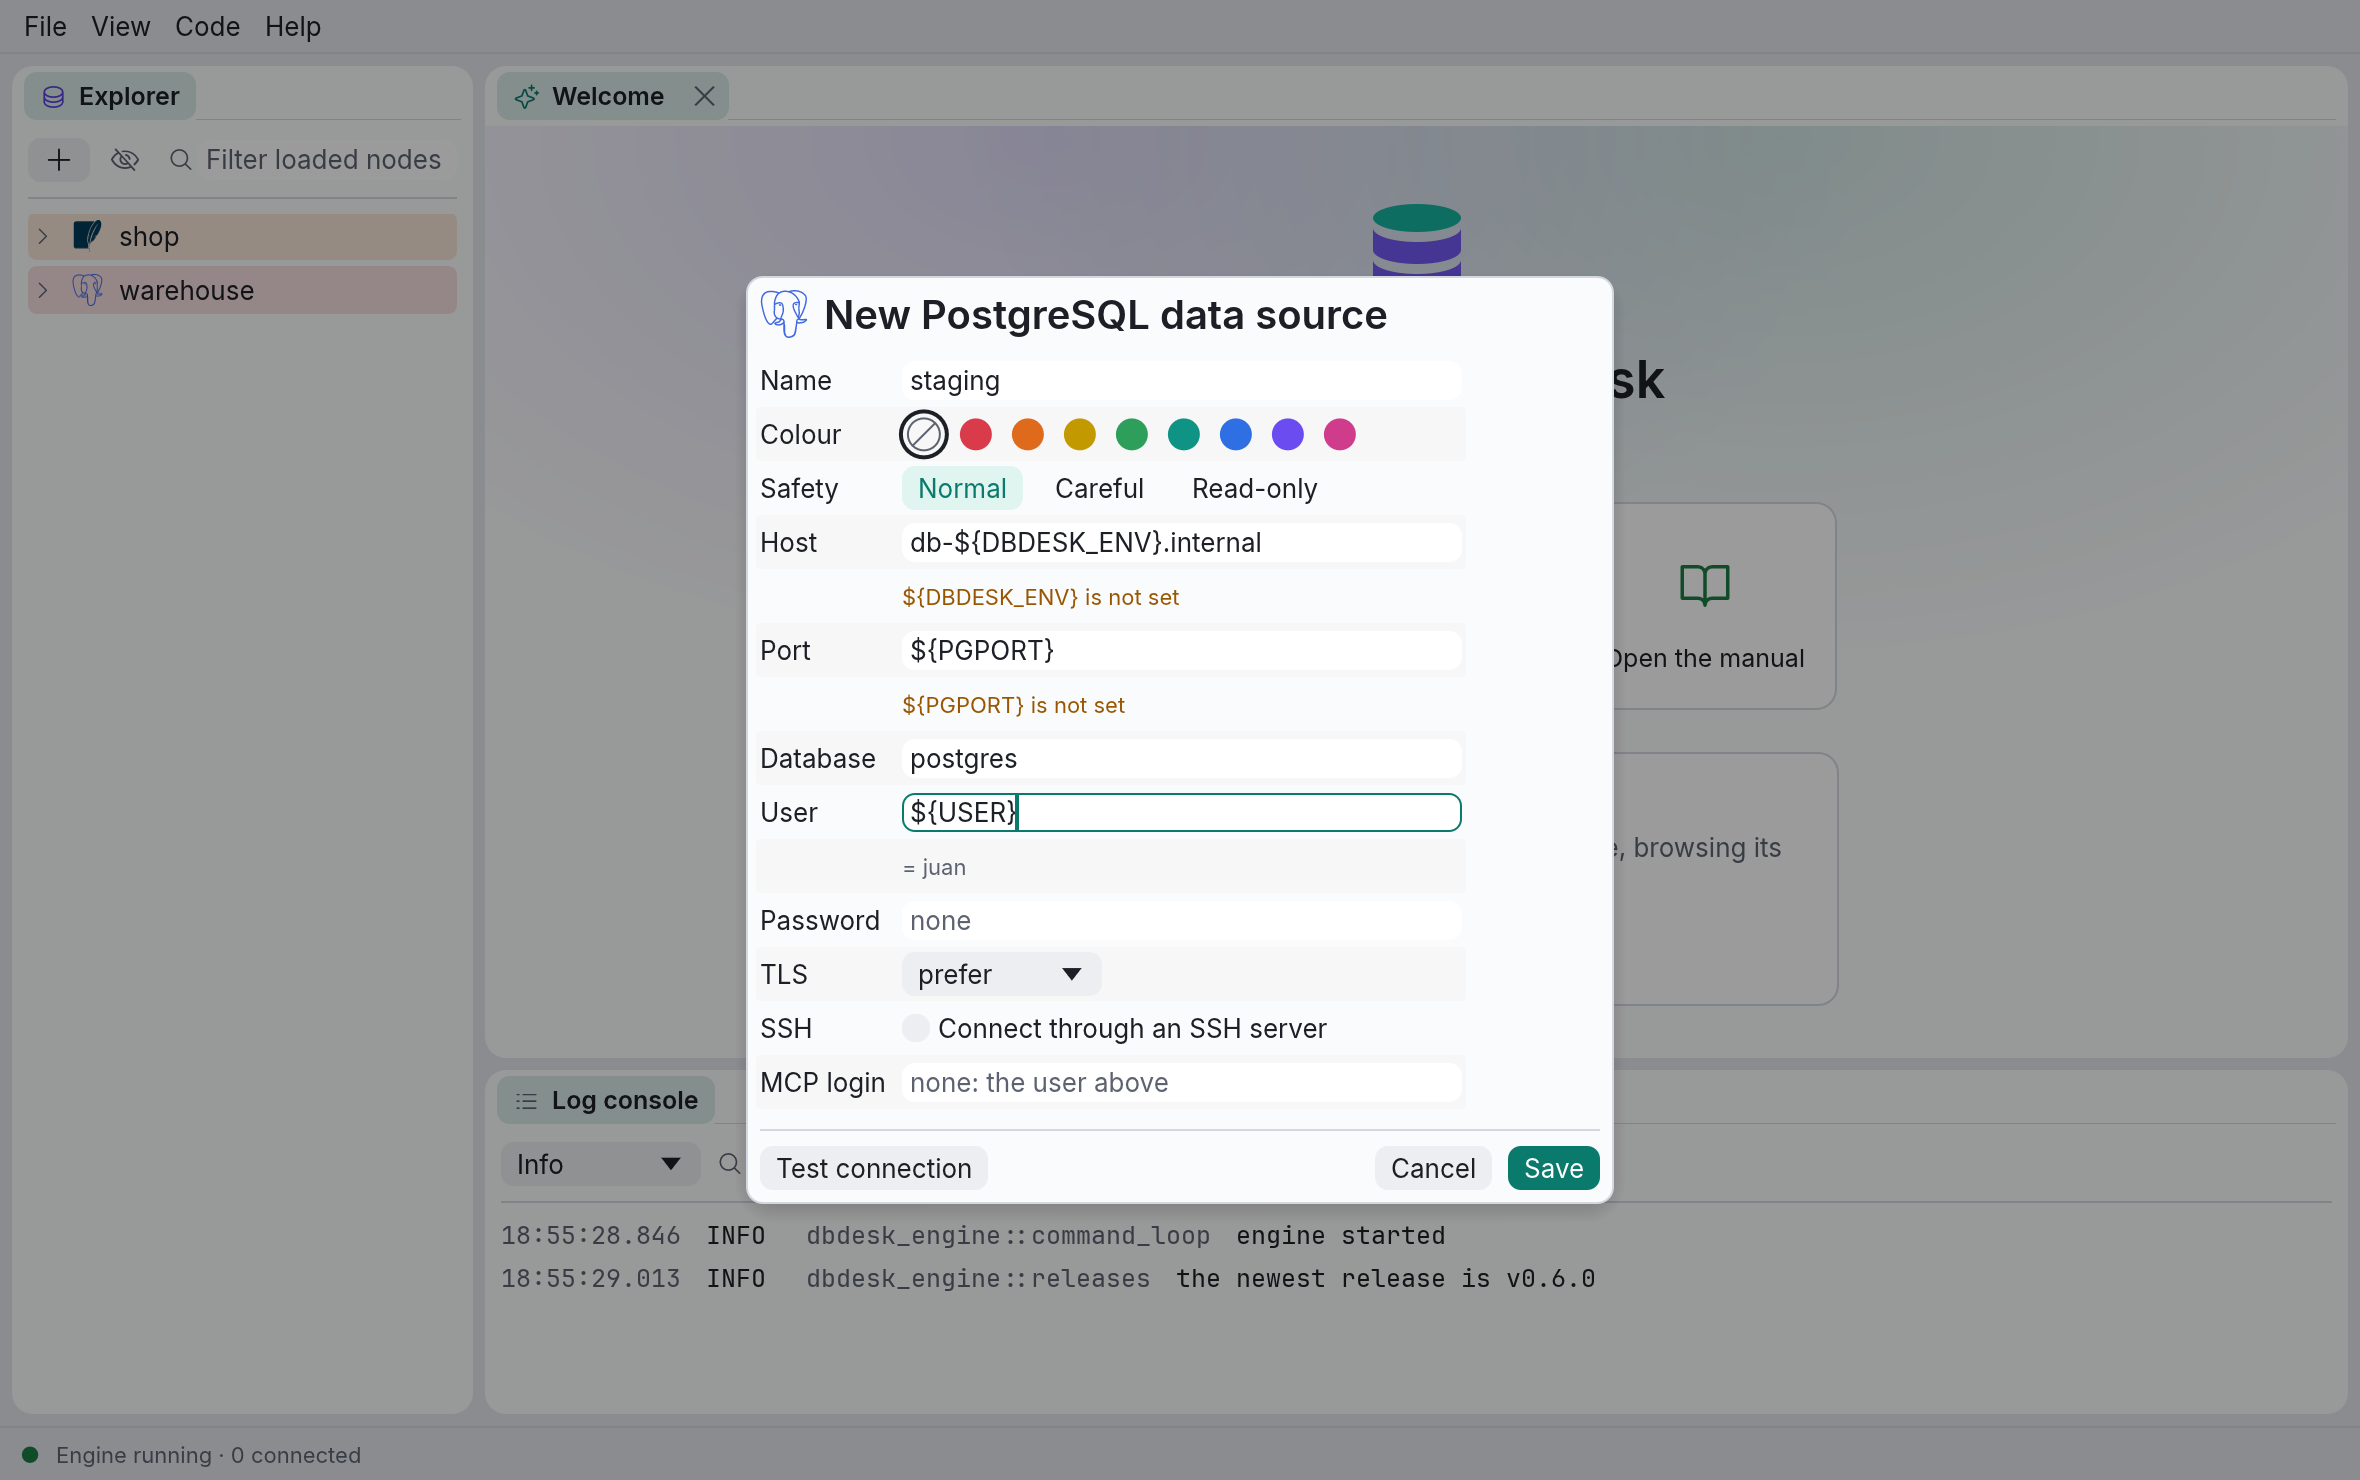Choose the purple colour swatch
2360x1480 pixels.
[x=1288, y=434]
